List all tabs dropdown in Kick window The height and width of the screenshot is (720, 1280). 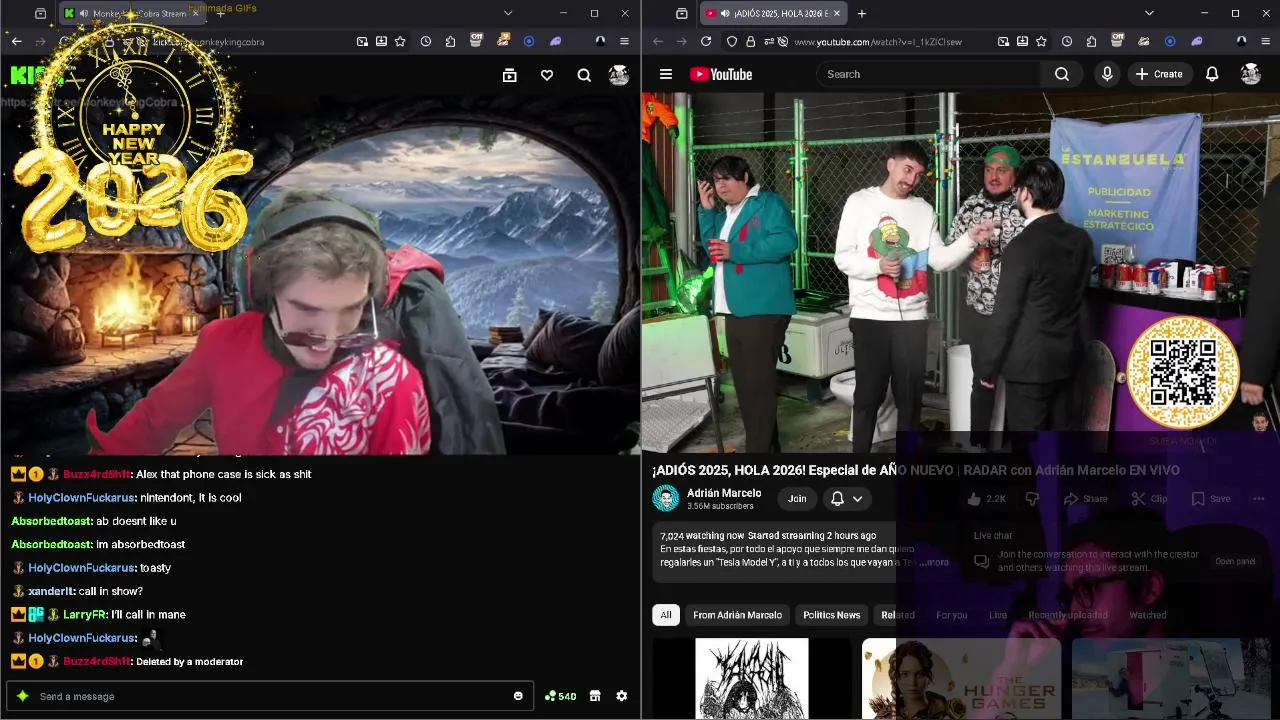click(x=508, y=14)
